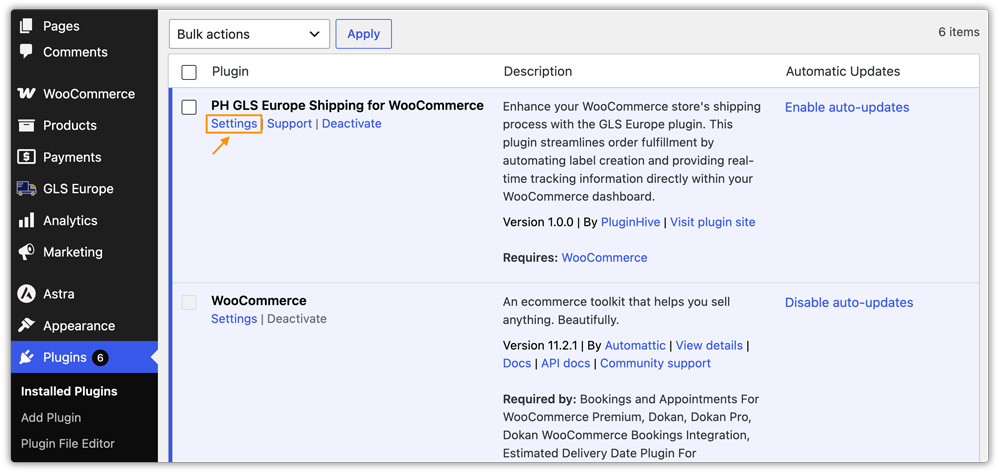Click the Payments dollar icon
Screen dimensions: 1000x472
point(26,157)
